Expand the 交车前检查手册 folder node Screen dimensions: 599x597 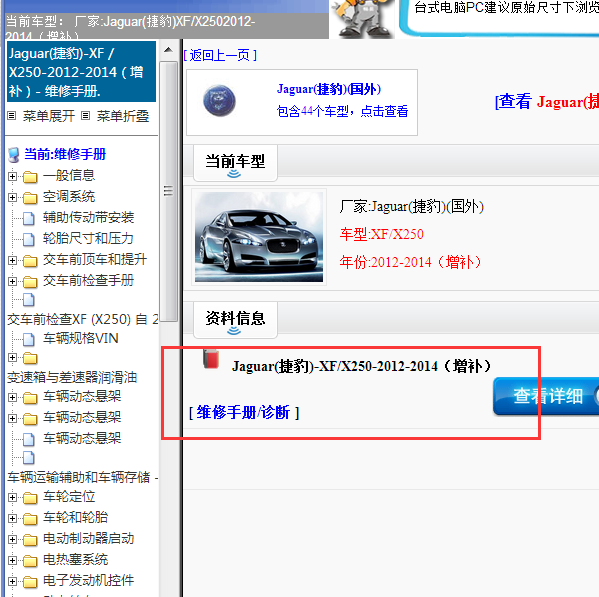(x=12, y=282)
